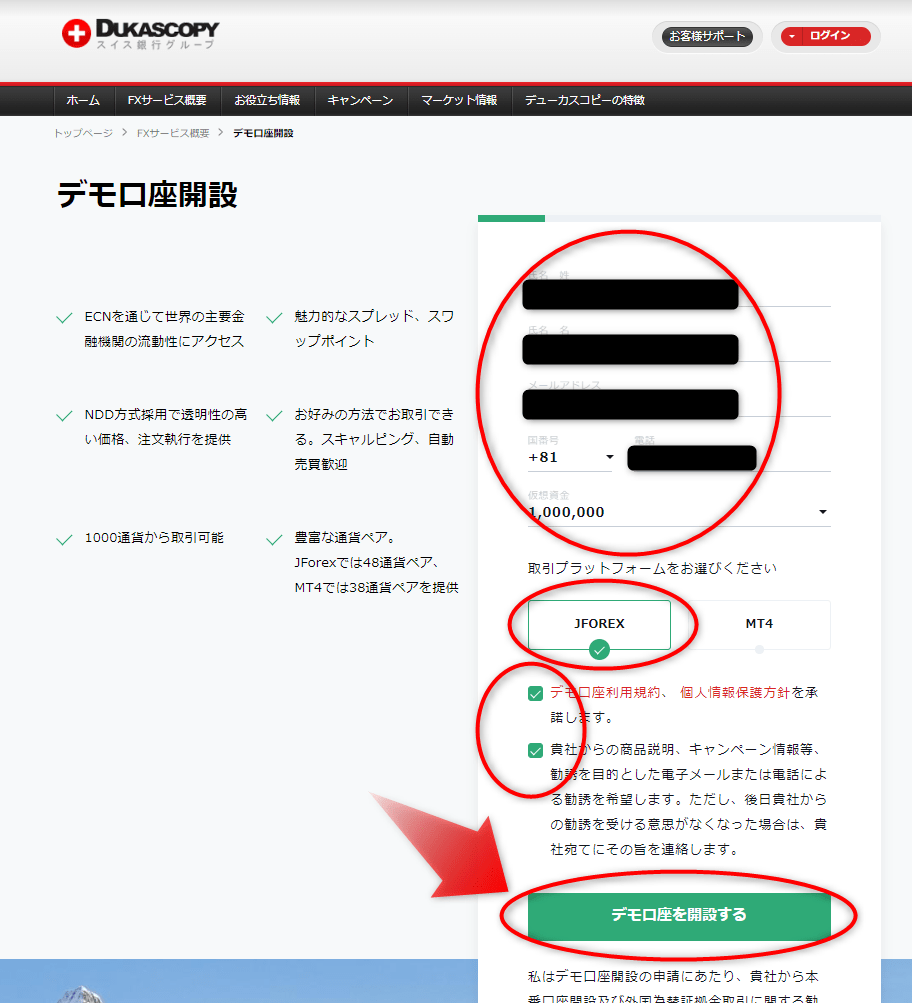Select キャンペーン from the navigation menu
This screenshot has width=912, height=1003.
coord(360,100)
